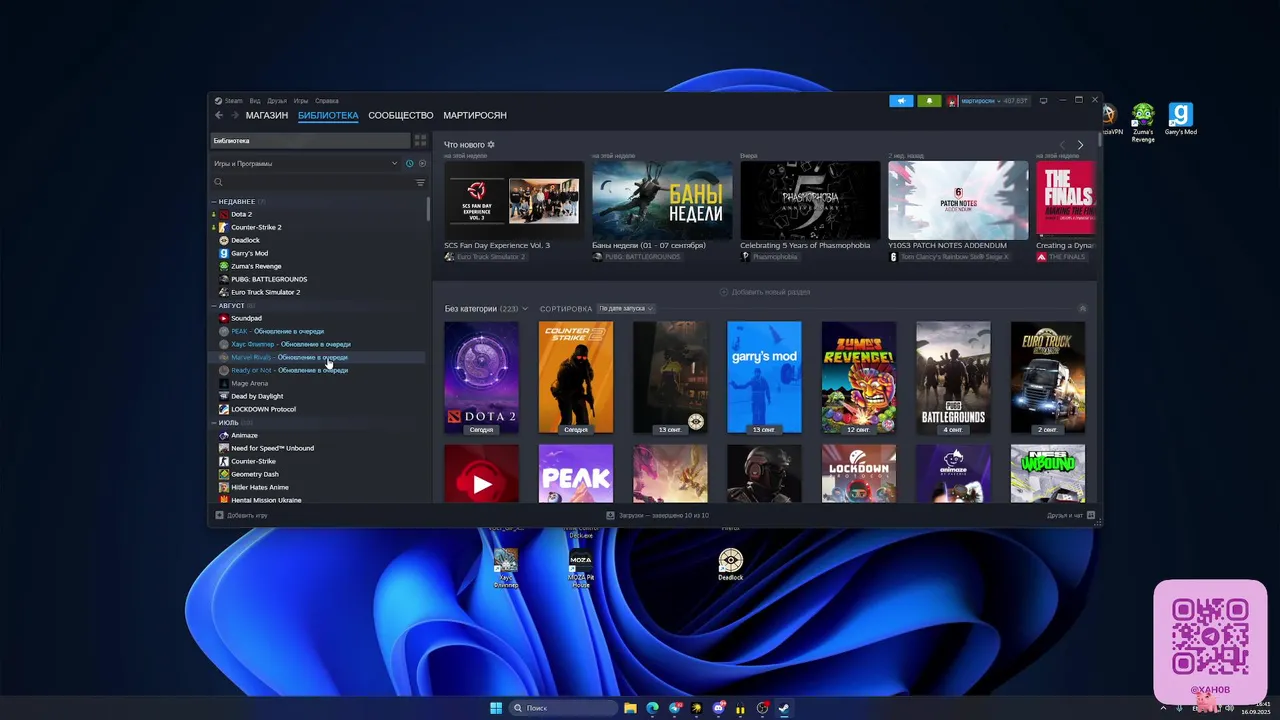Open the green notifications bell

(929, 101)
